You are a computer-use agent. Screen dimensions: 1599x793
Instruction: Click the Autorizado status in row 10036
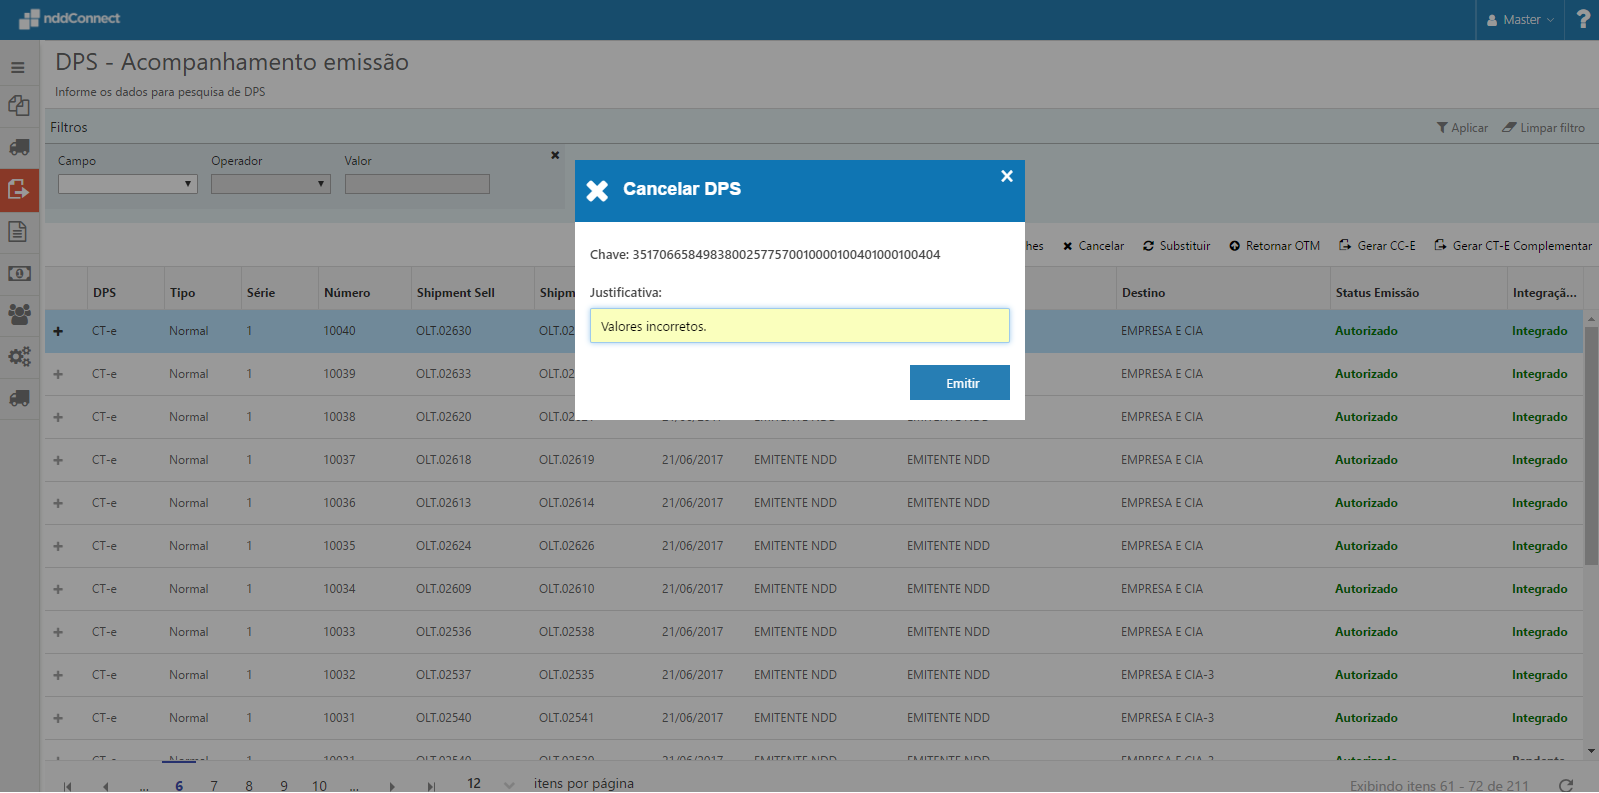pos(1366,503)
